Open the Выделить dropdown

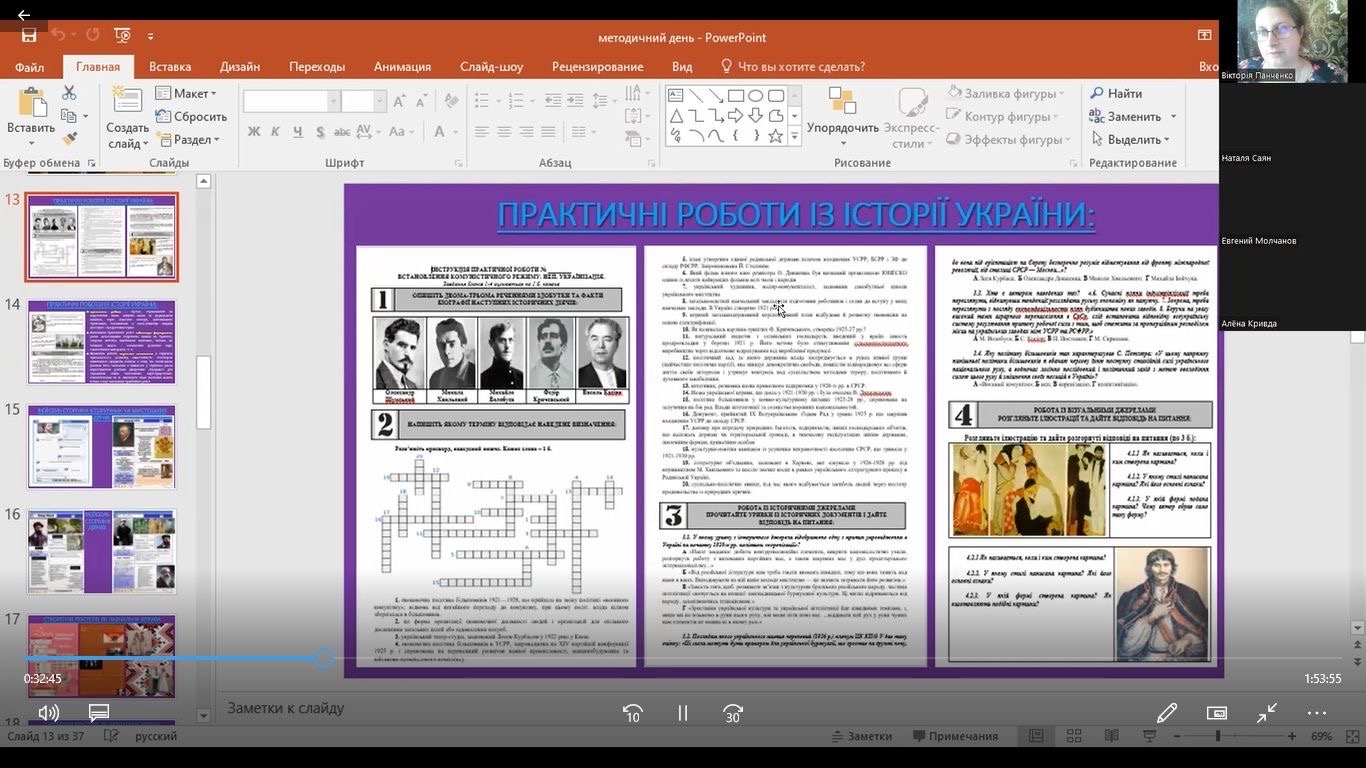pos(1131,140)
